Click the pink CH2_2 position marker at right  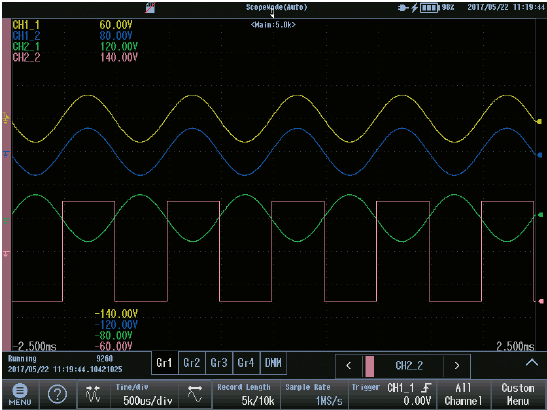pyautogui.click(x=540, y=301)
